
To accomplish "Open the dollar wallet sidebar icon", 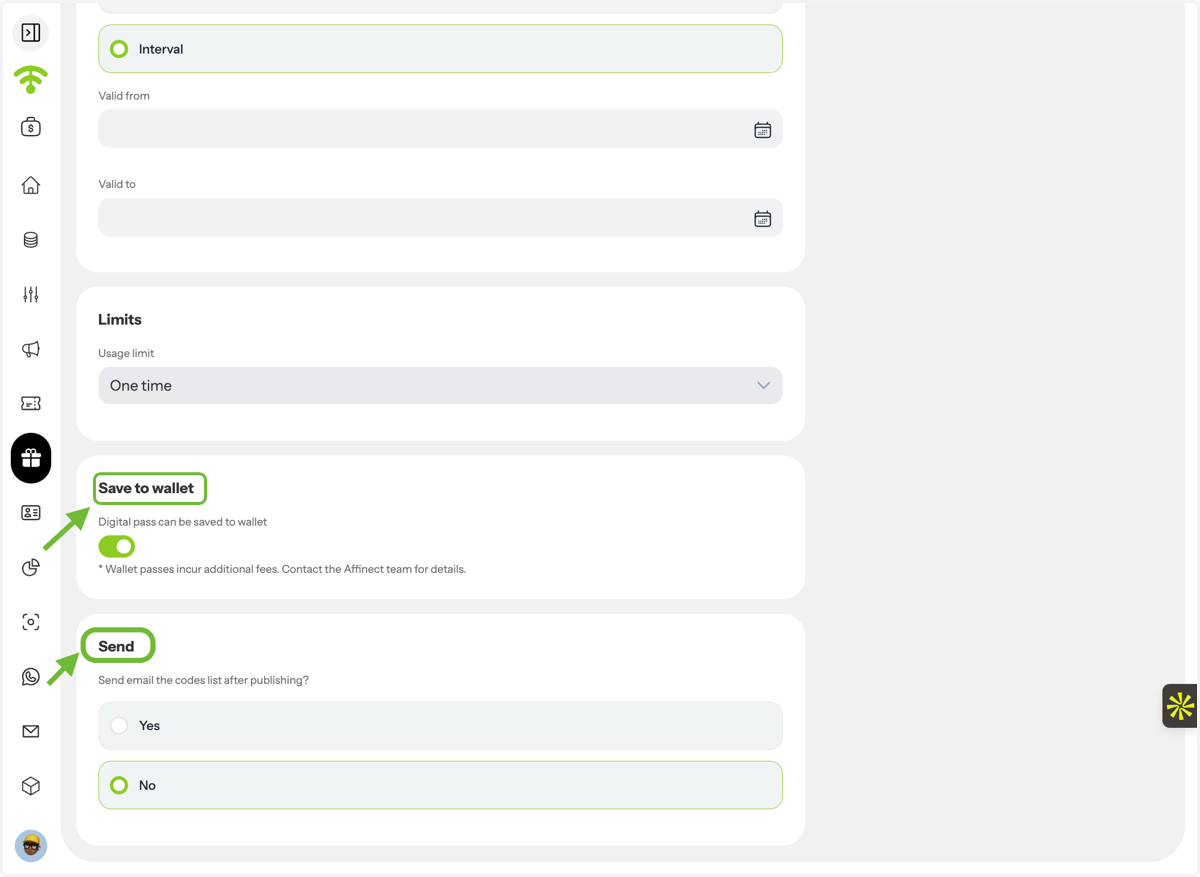I will tap(31, 127).
